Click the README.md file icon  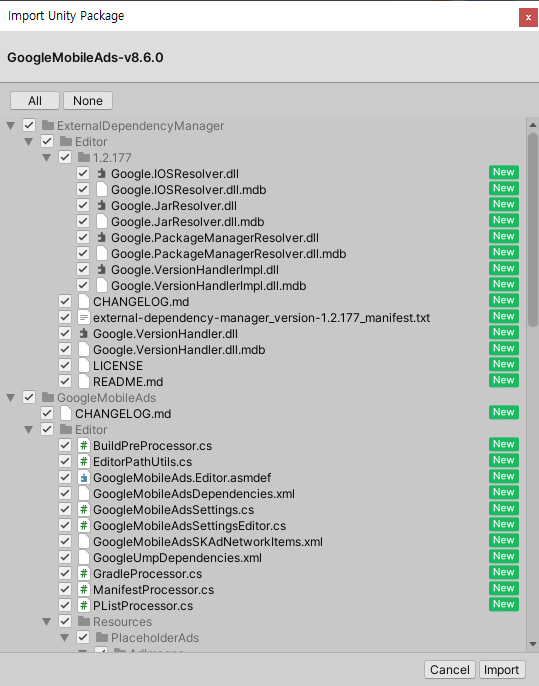point(84,382)
